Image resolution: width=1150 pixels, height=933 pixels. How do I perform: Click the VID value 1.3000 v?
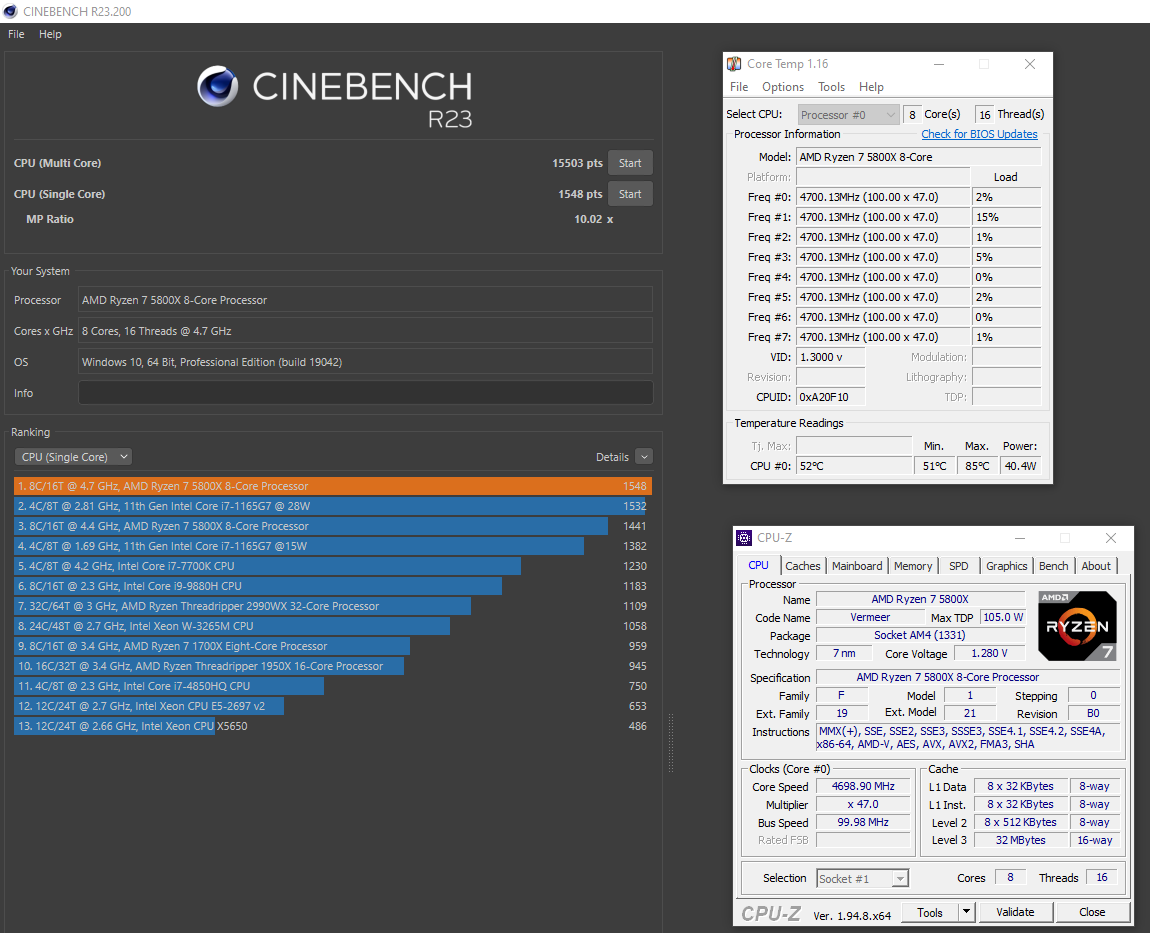pyautogui.click(x=830, y=357)
